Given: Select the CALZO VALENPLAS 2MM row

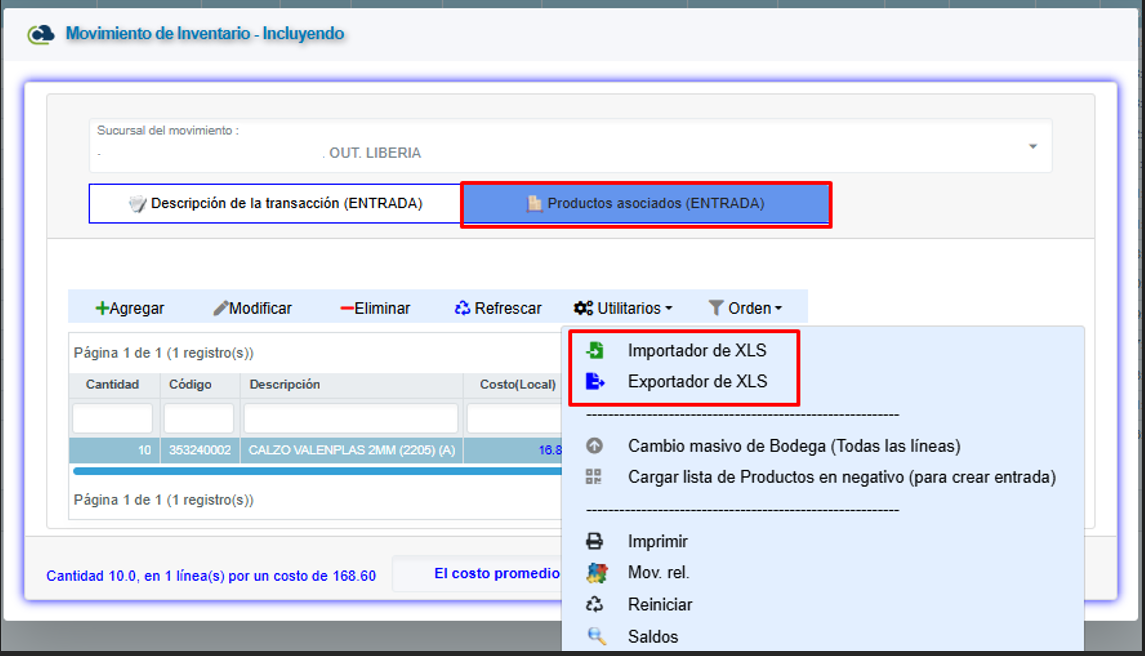Looking at the screenshot, I should click(x=351, y=450).
